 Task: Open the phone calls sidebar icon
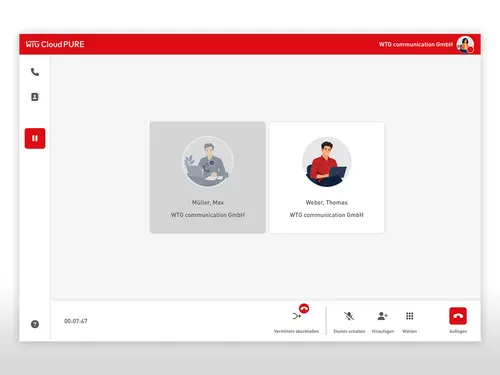(35, 72)
